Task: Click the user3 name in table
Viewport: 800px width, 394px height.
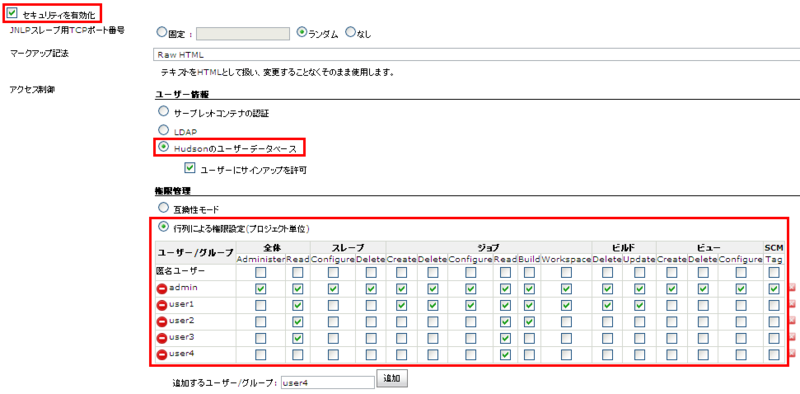Action: 181,337
